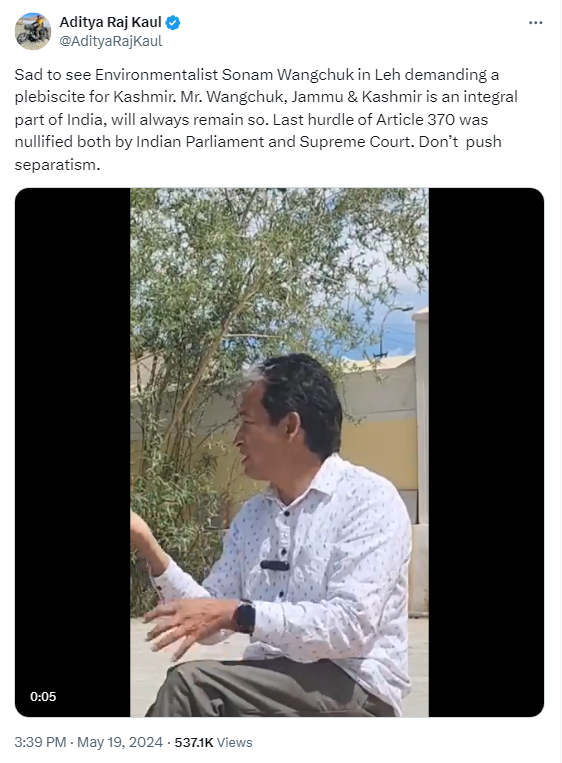Click the Views label
This screenshot has height=763, width=562.
pos(235,742)
